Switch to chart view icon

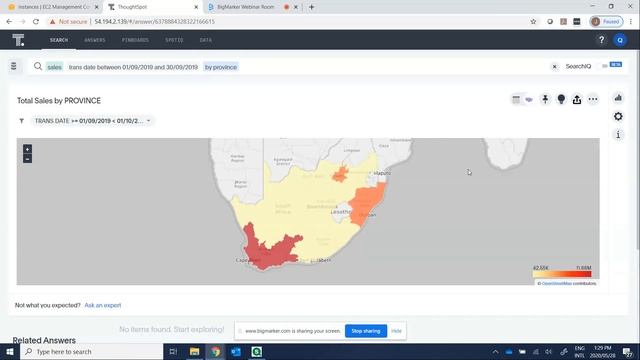coord(529,99)
